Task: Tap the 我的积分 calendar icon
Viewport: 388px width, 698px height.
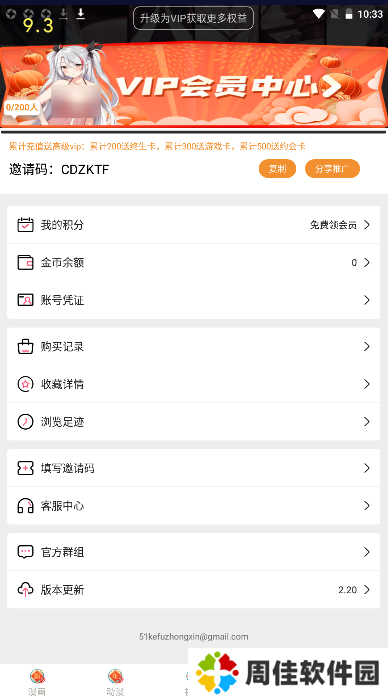Action: pyautogui.click(x=25, y=225)
